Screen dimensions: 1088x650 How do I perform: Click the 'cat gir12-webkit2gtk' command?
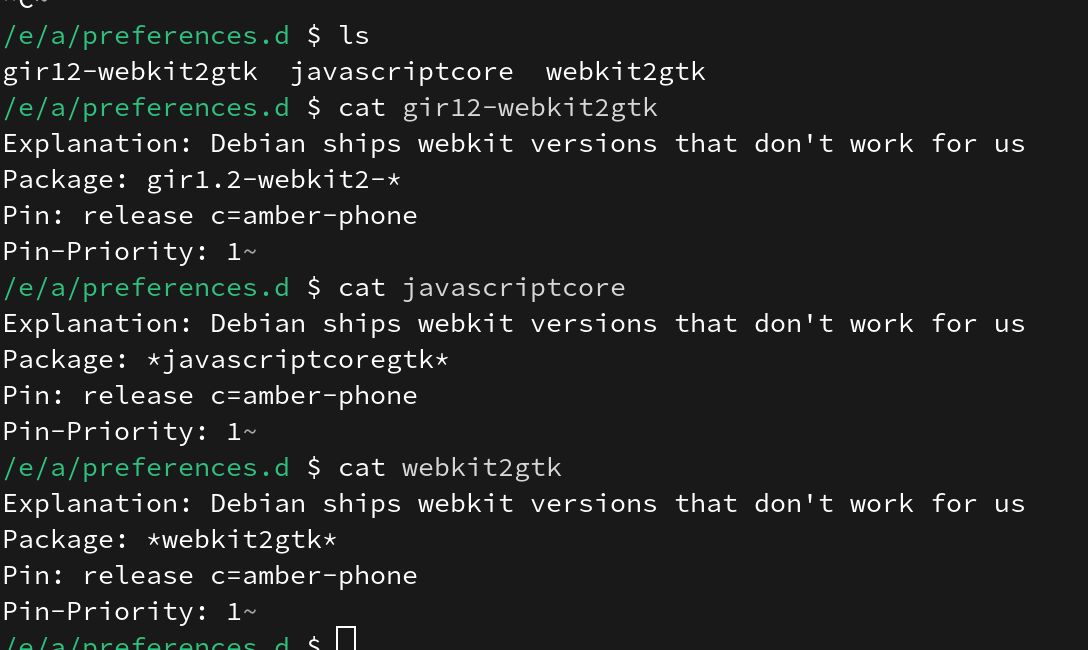[498, 108]
